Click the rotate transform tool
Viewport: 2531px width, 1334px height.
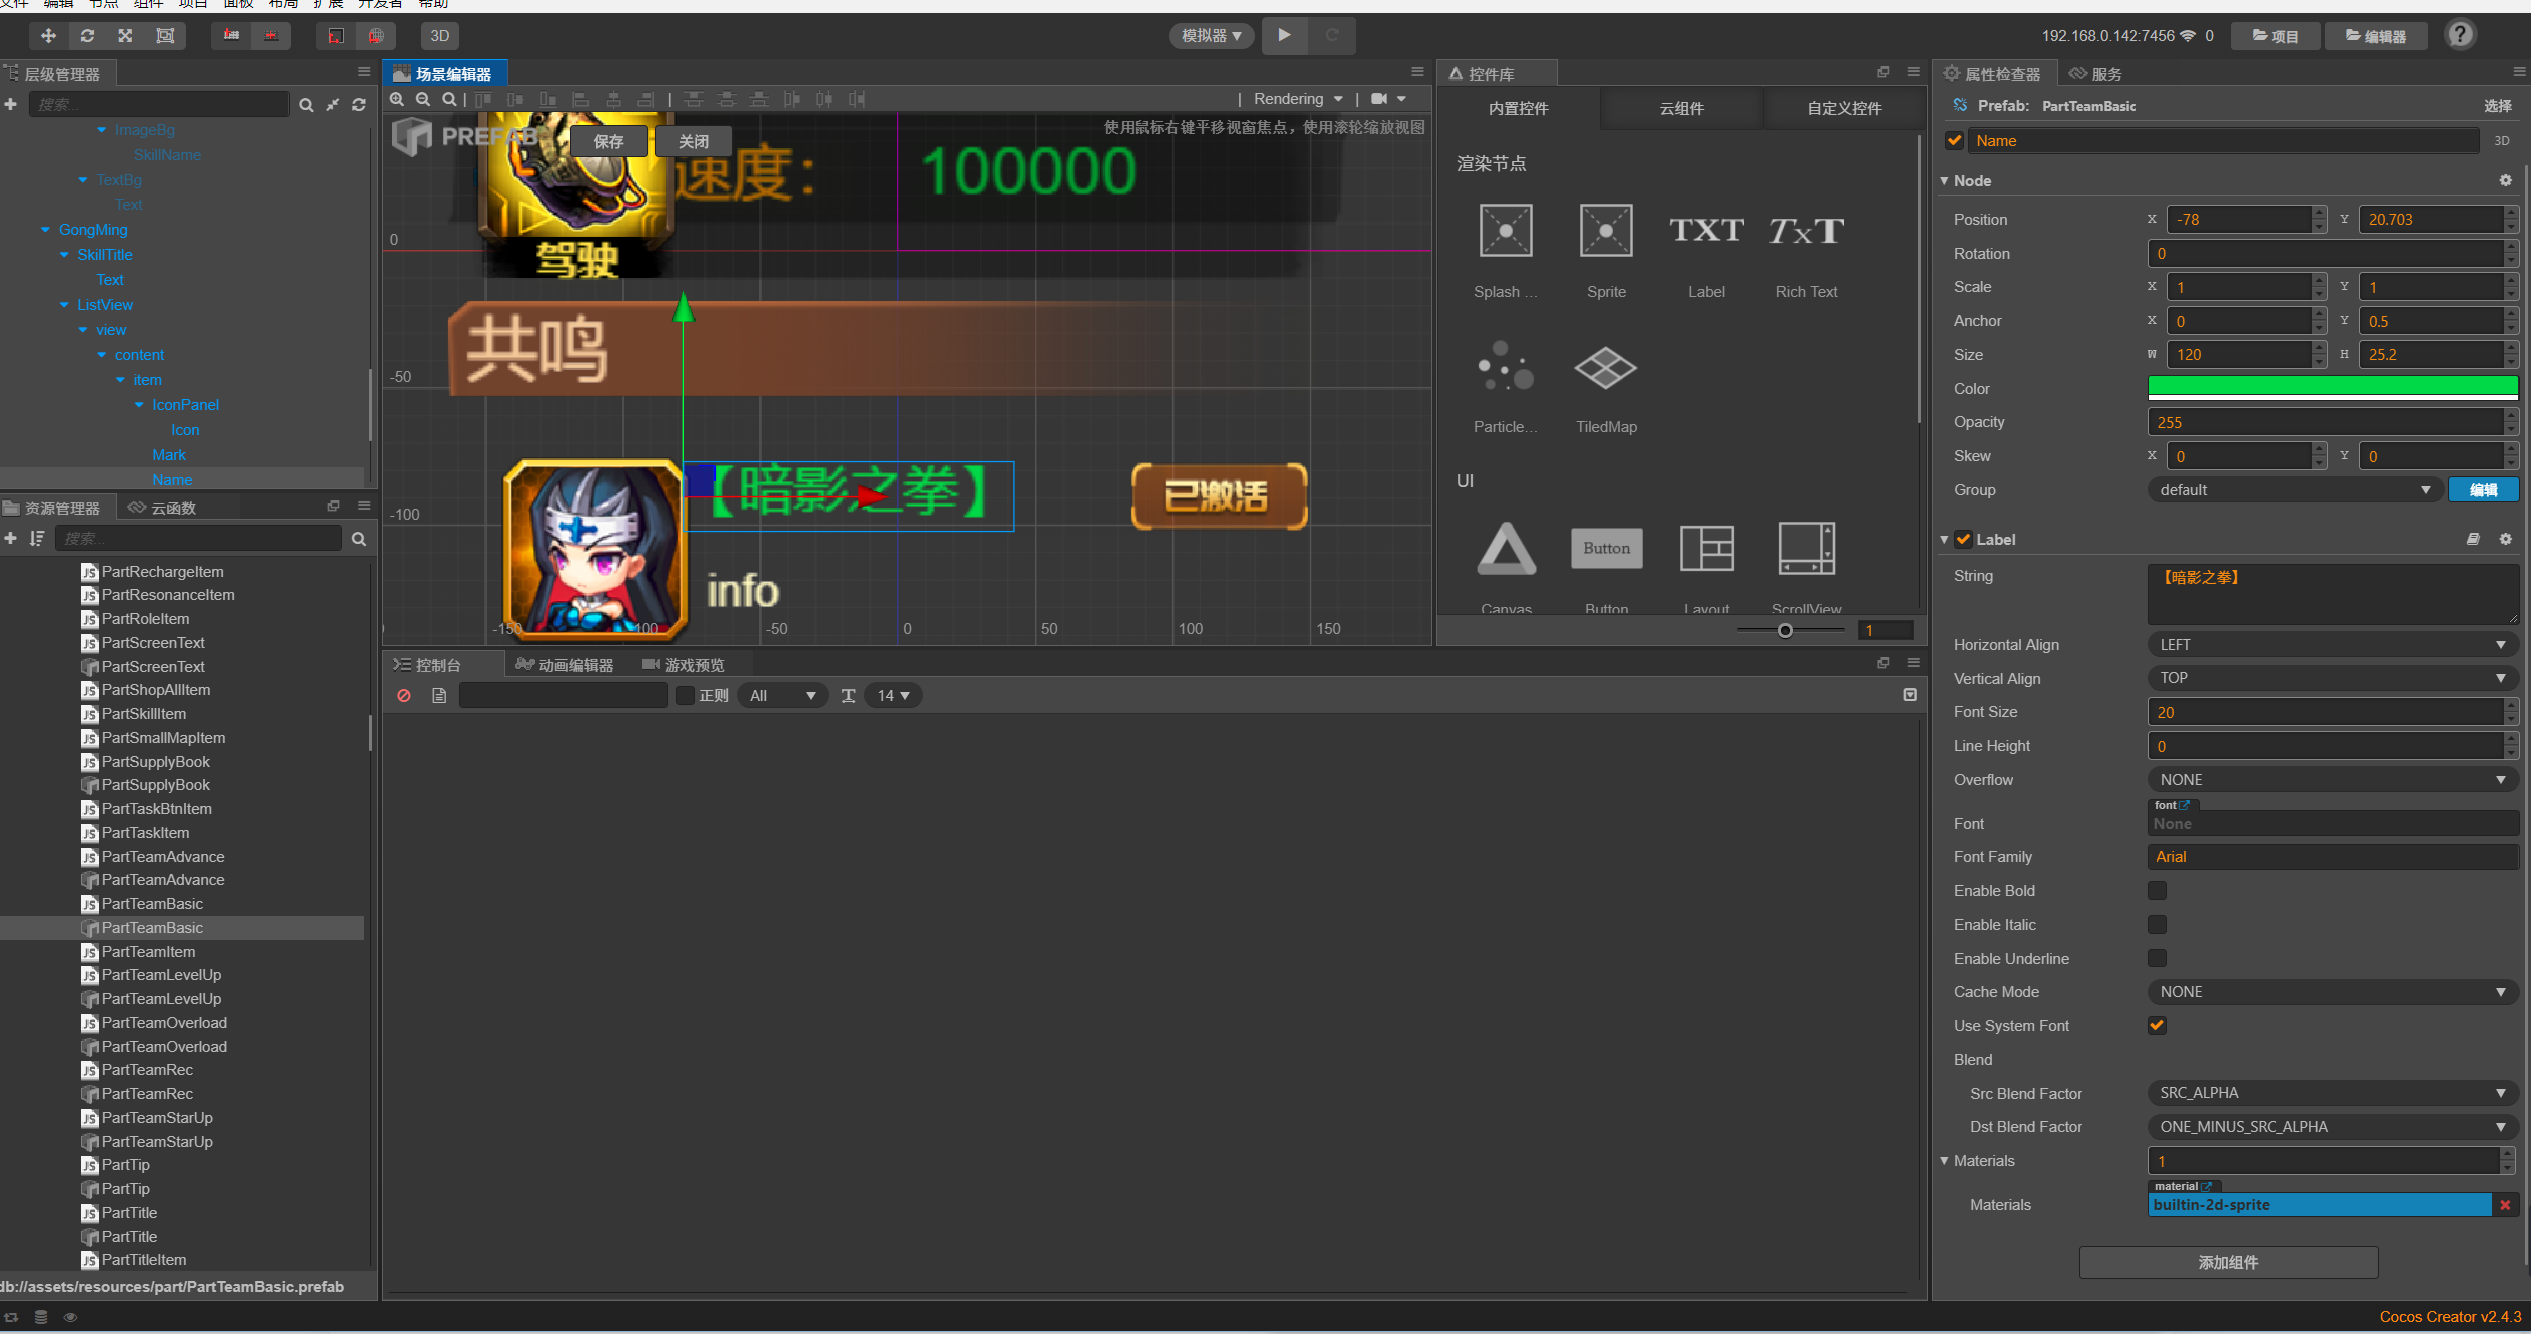tap(87, 36)
